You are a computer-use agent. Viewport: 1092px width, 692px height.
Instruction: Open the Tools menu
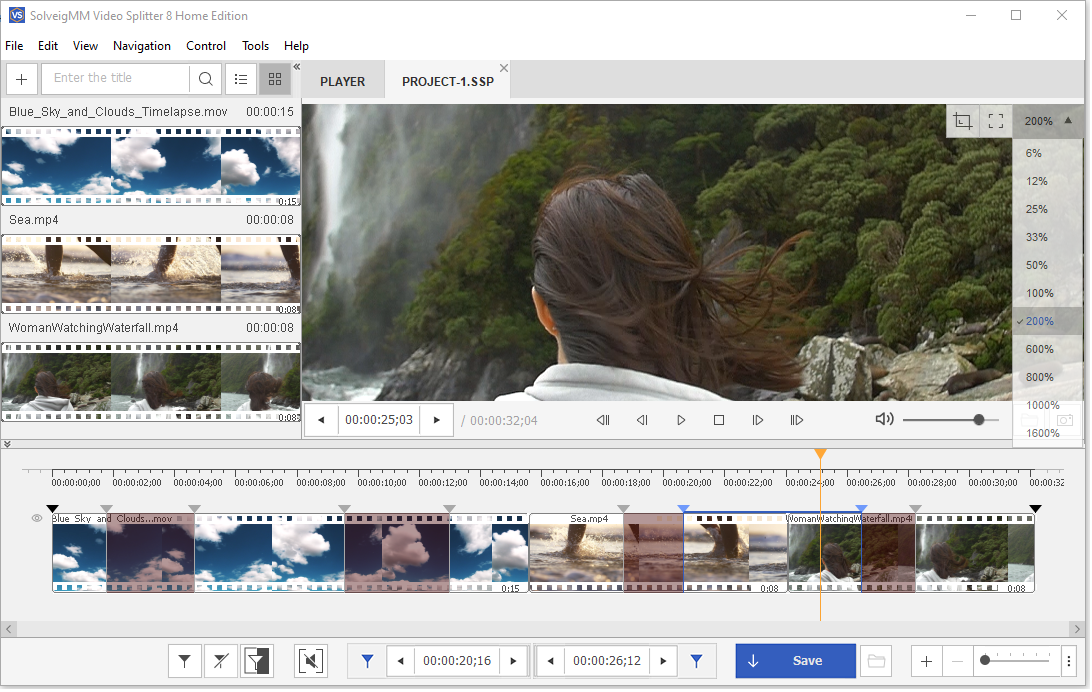255,46
